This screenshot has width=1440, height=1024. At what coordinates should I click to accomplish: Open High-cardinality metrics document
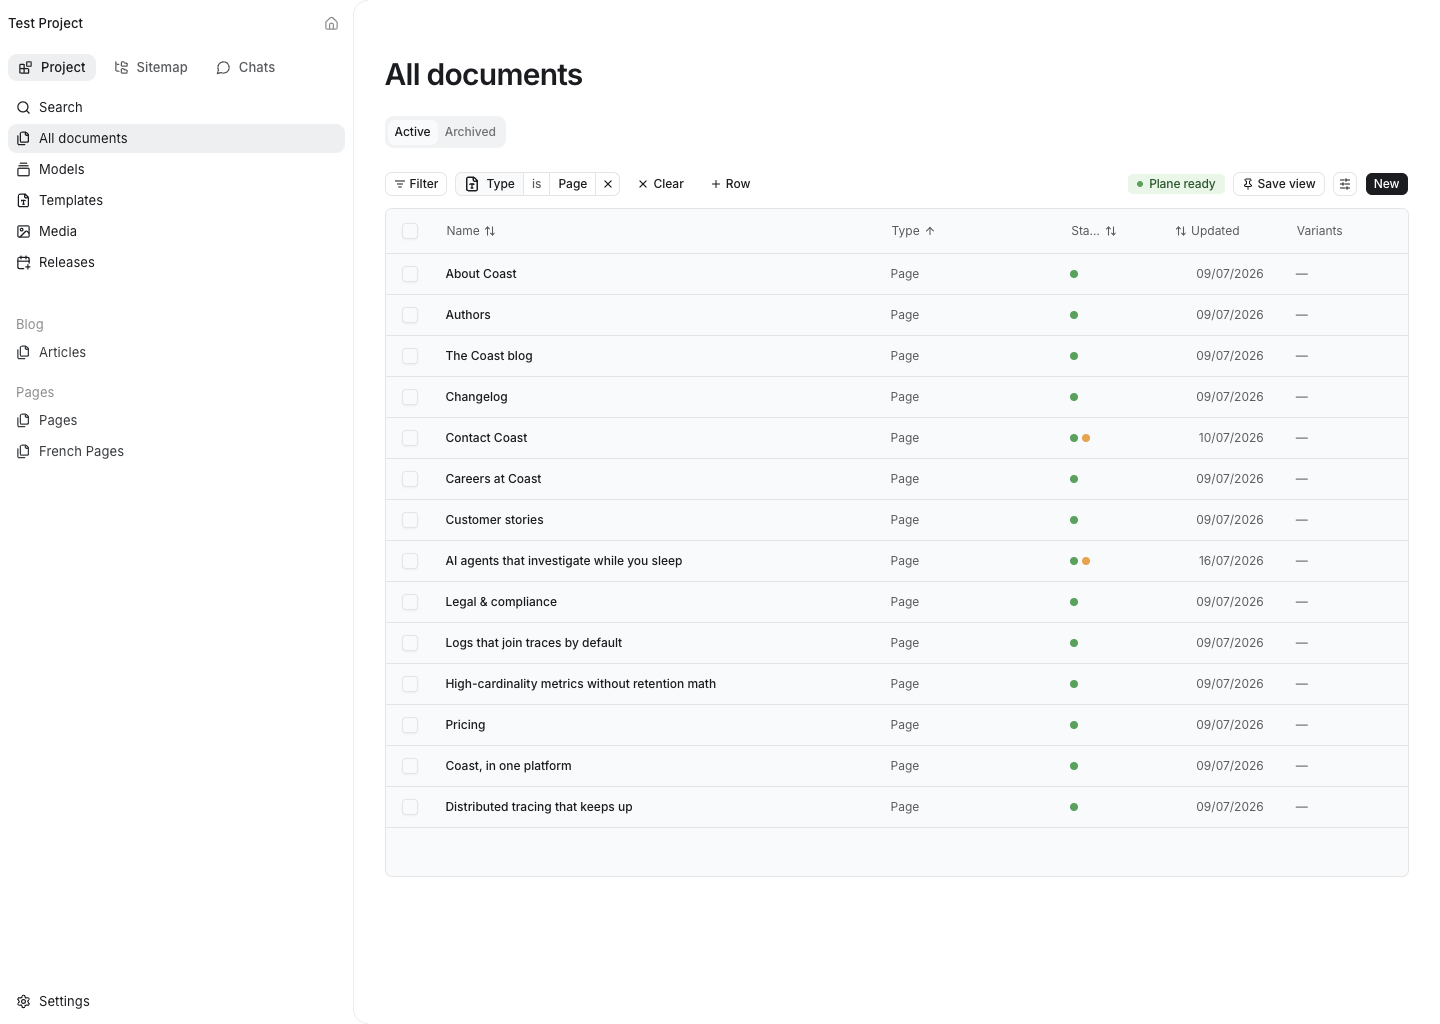pyautogui.click(x=580, y=684)
